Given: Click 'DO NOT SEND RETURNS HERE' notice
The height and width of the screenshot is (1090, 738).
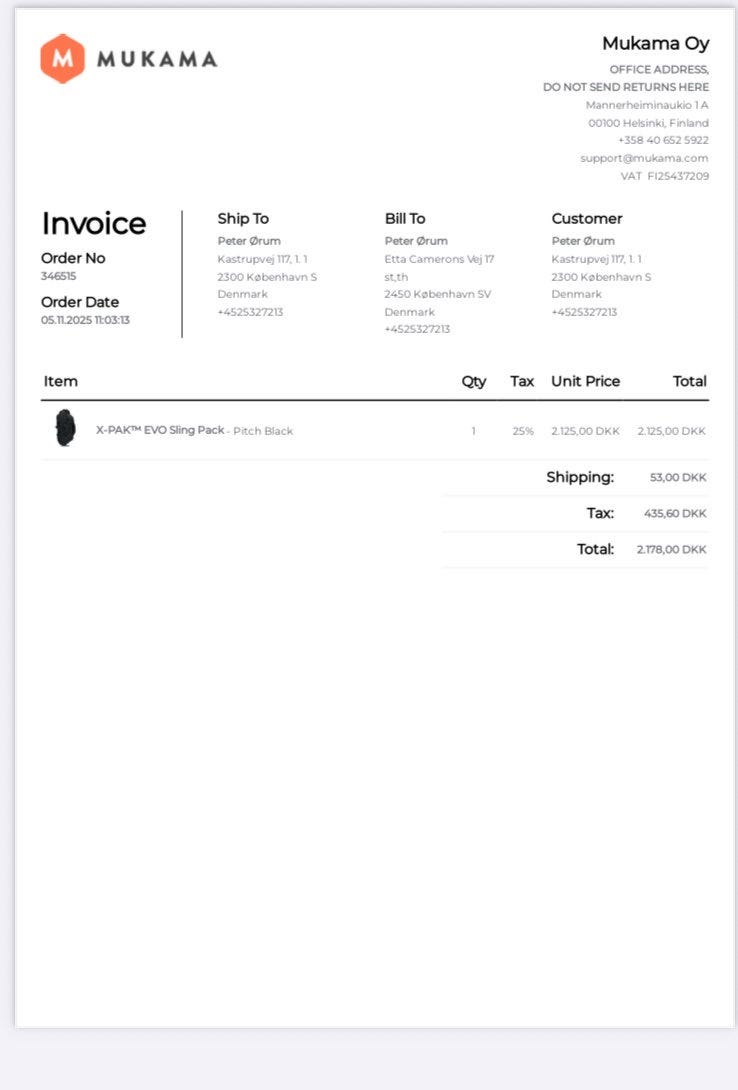Looking at the screenshot, I should click(x=625, y=87).
